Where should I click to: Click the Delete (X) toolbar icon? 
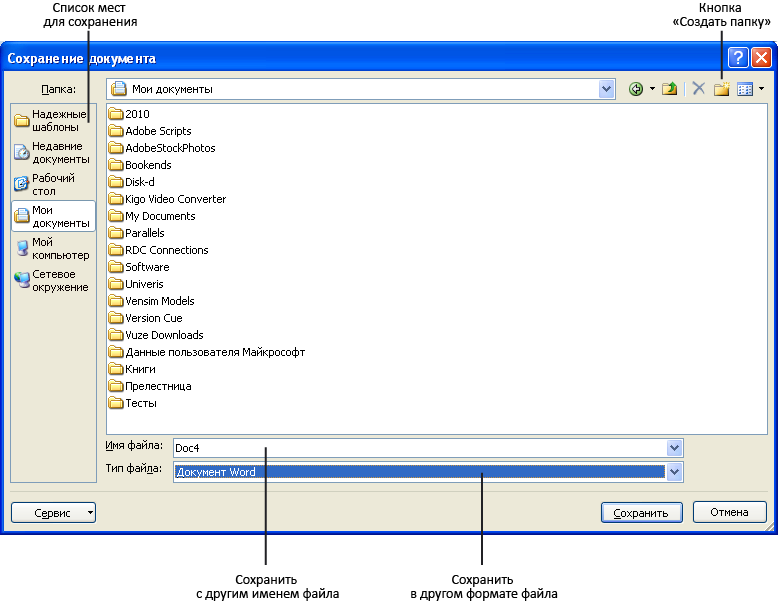(x=699, y=89)
